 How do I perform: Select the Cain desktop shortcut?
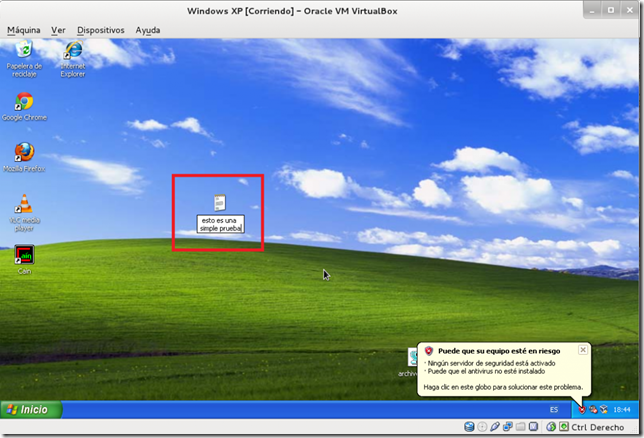(x=24, y=259)
